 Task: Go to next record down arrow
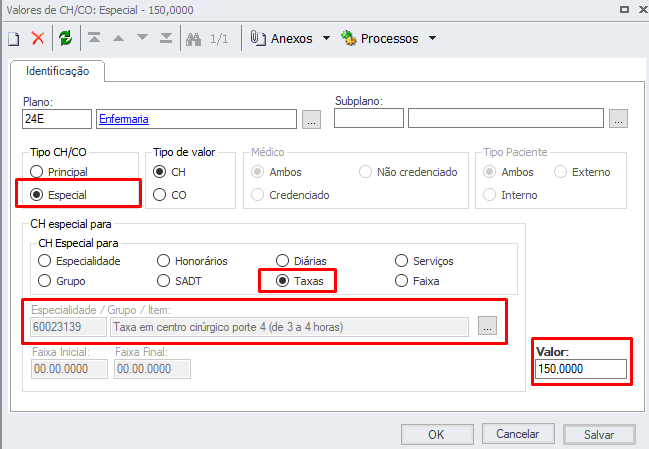pyautogui.click(x=142, y=38)
